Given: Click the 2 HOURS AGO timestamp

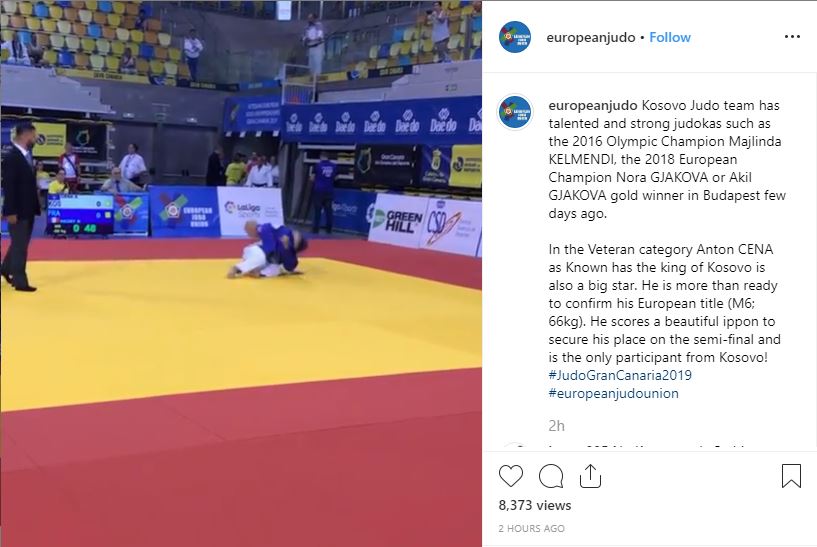Looking at the screenshot, I should (x=531, y=528).
